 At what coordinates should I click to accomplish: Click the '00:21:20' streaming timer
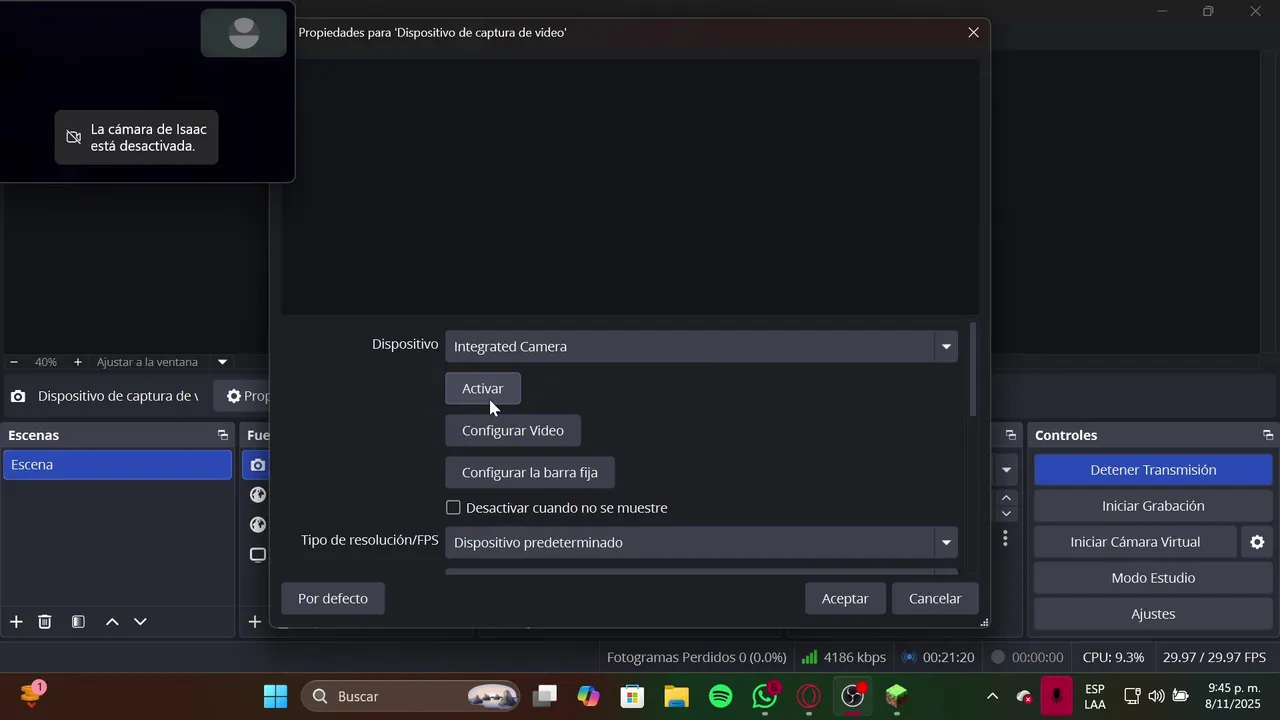[x=938, y=657]
